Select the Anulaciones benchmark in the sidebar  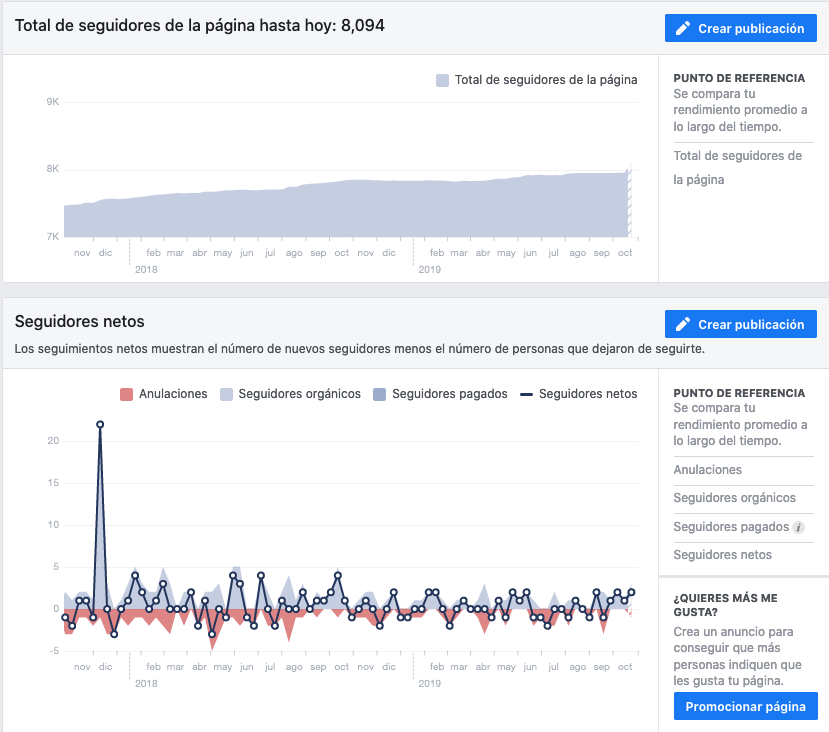[708, 470]
